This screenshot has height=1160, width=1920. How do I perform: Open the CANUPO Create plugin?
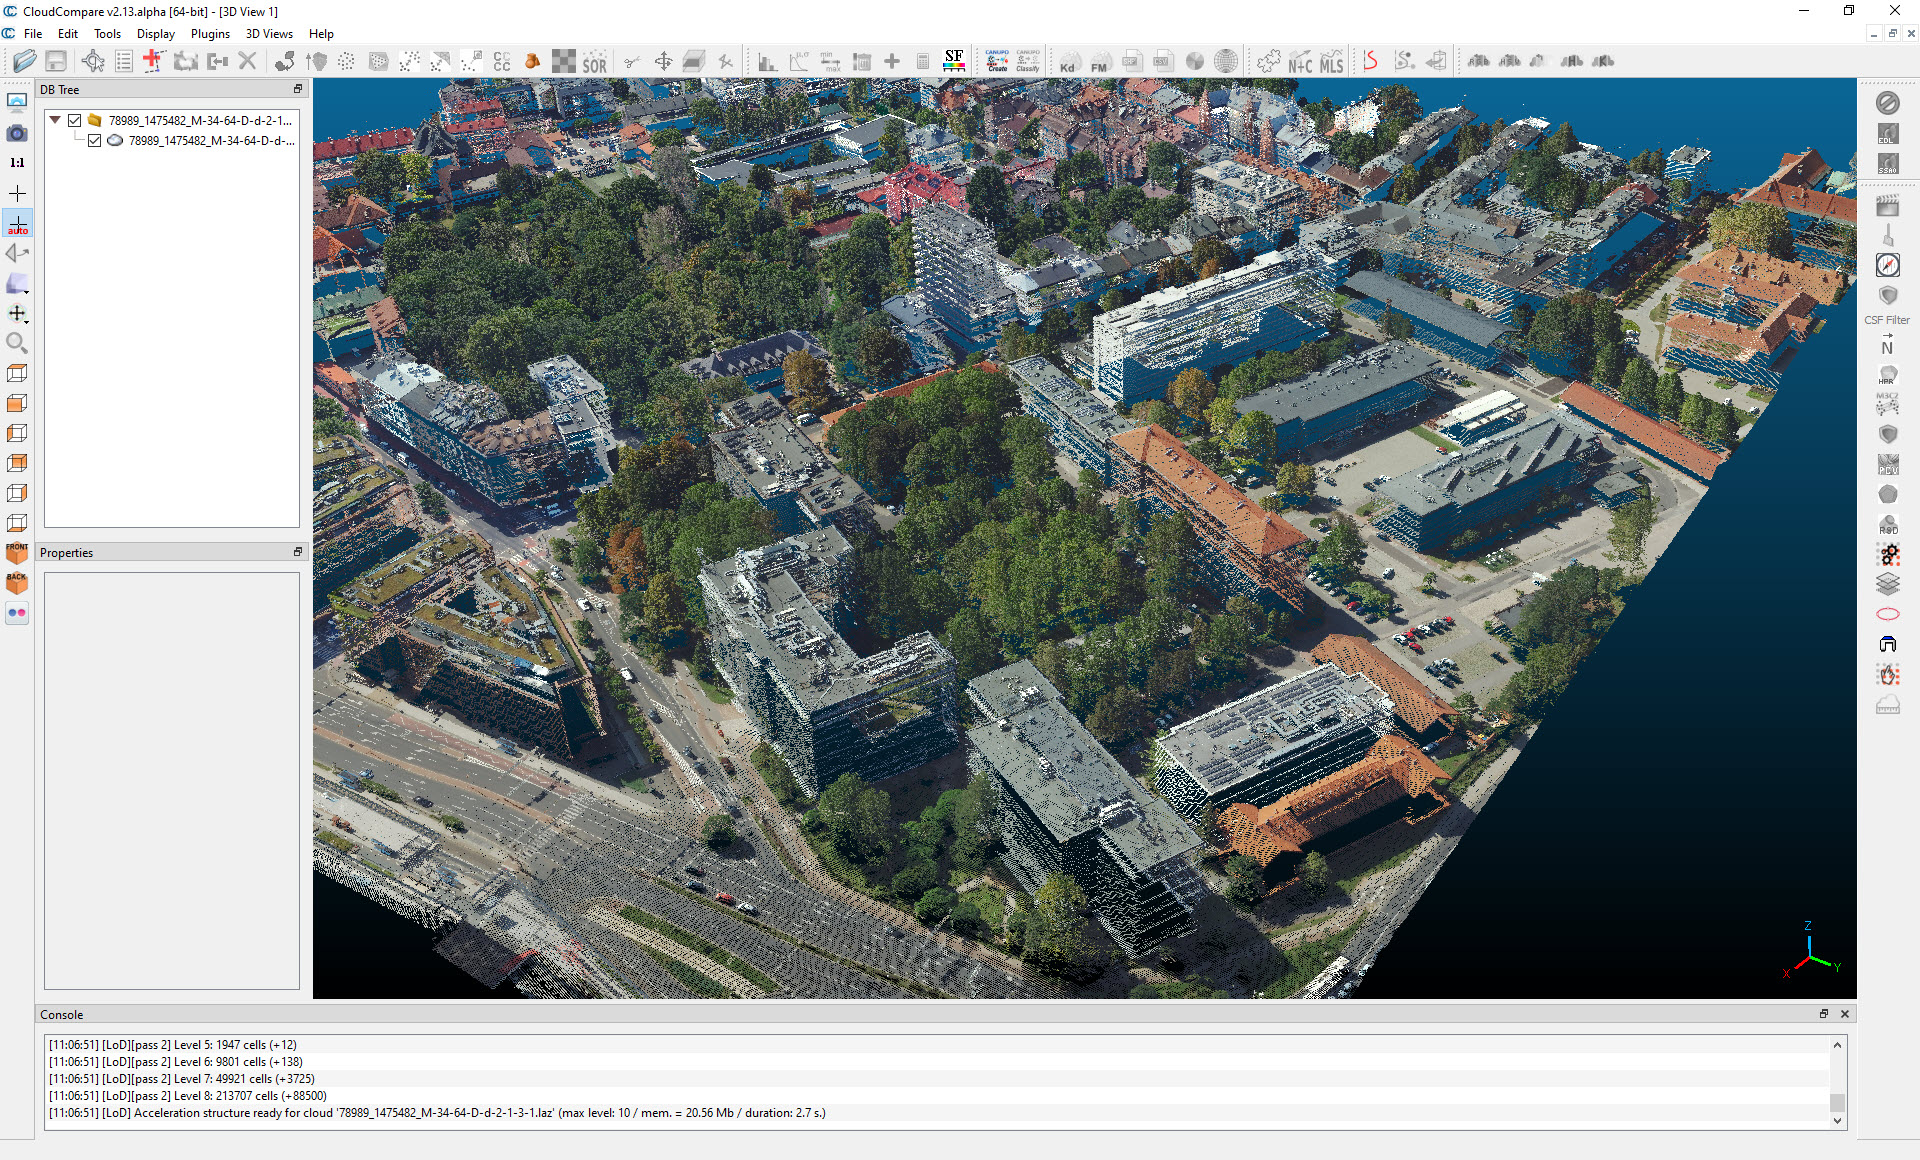click(x=997, y=62)
